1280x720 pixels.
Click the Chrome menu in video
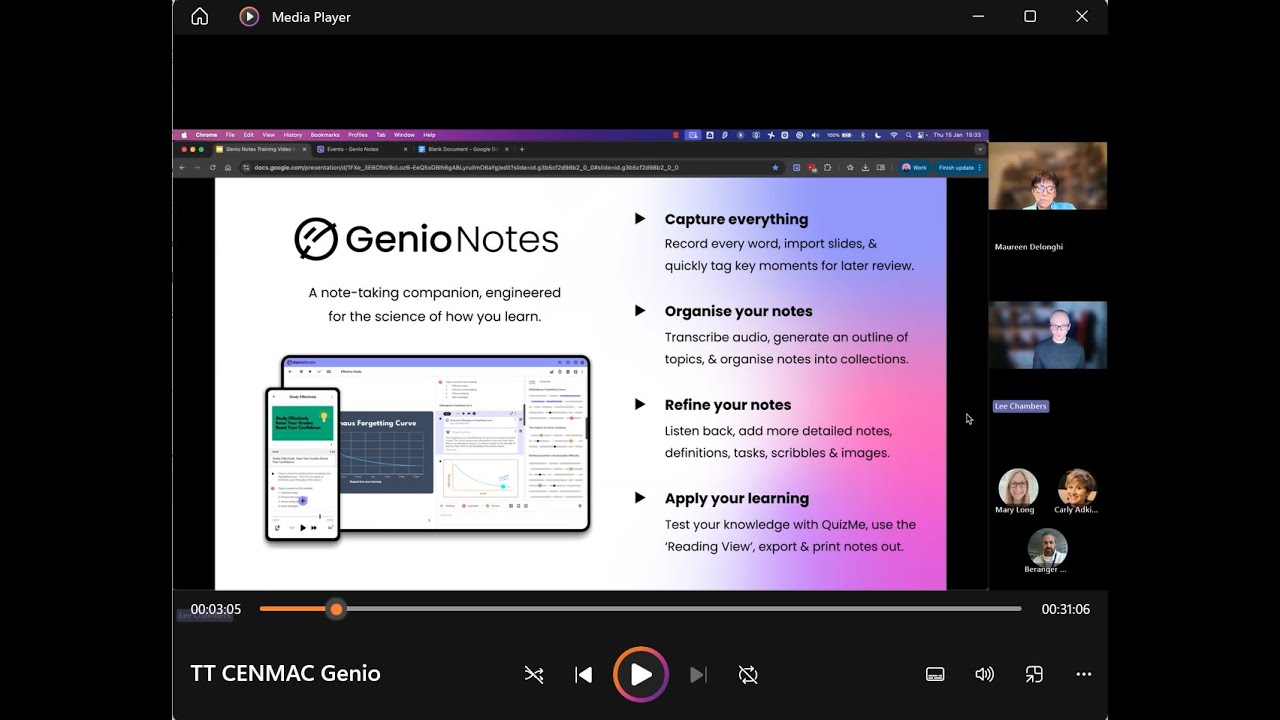pyautogui.click(x=206, y=135)
